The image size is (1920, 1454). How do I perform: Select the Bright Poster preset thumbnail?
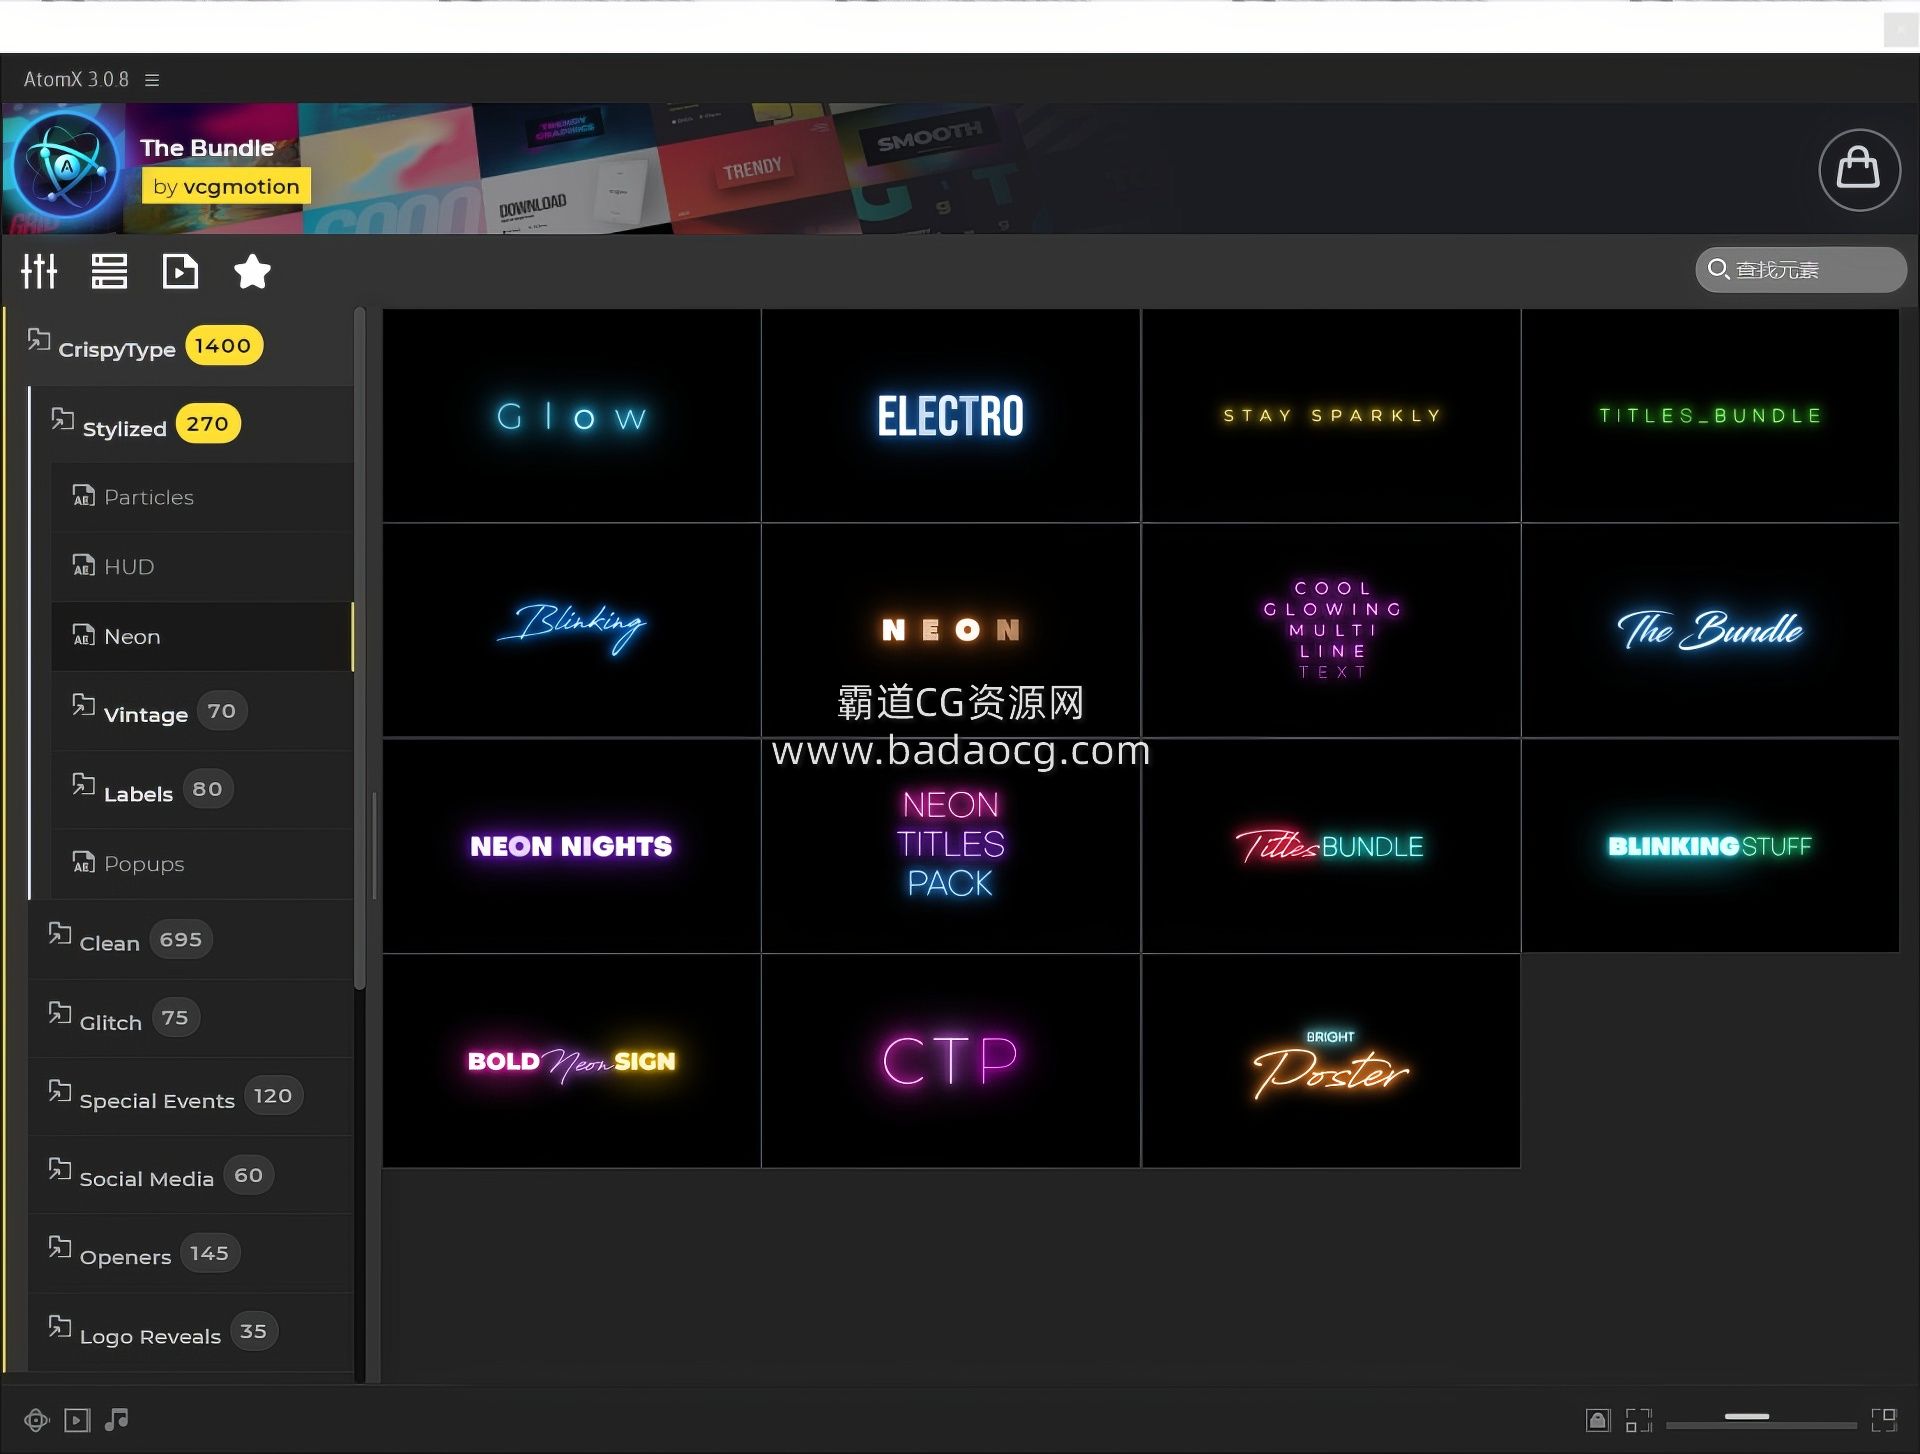coord(1331,1061)
